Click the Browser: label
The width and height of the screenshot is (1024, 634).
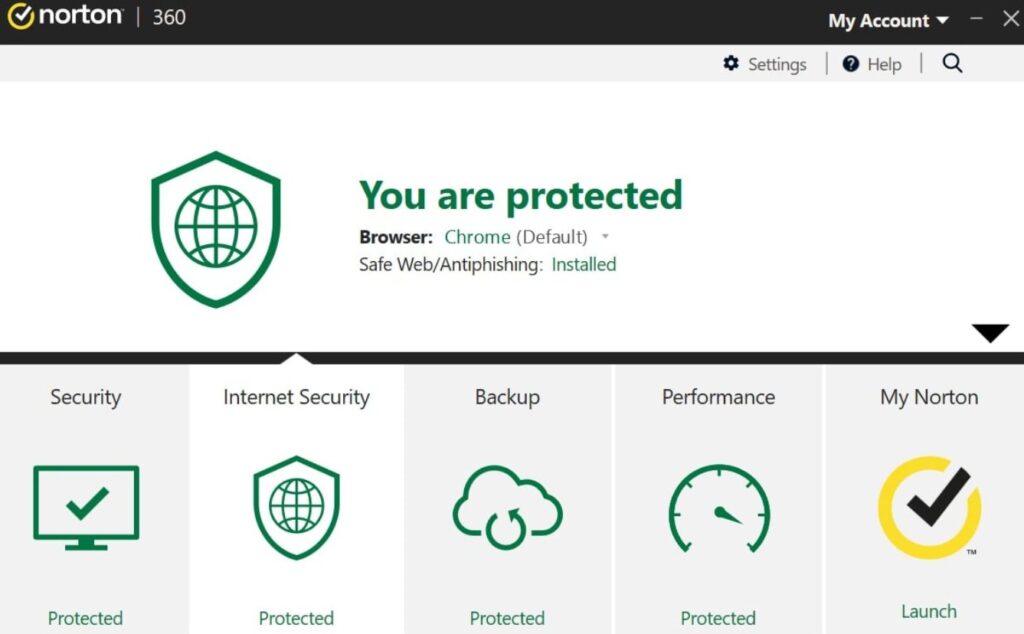[396, 236]
